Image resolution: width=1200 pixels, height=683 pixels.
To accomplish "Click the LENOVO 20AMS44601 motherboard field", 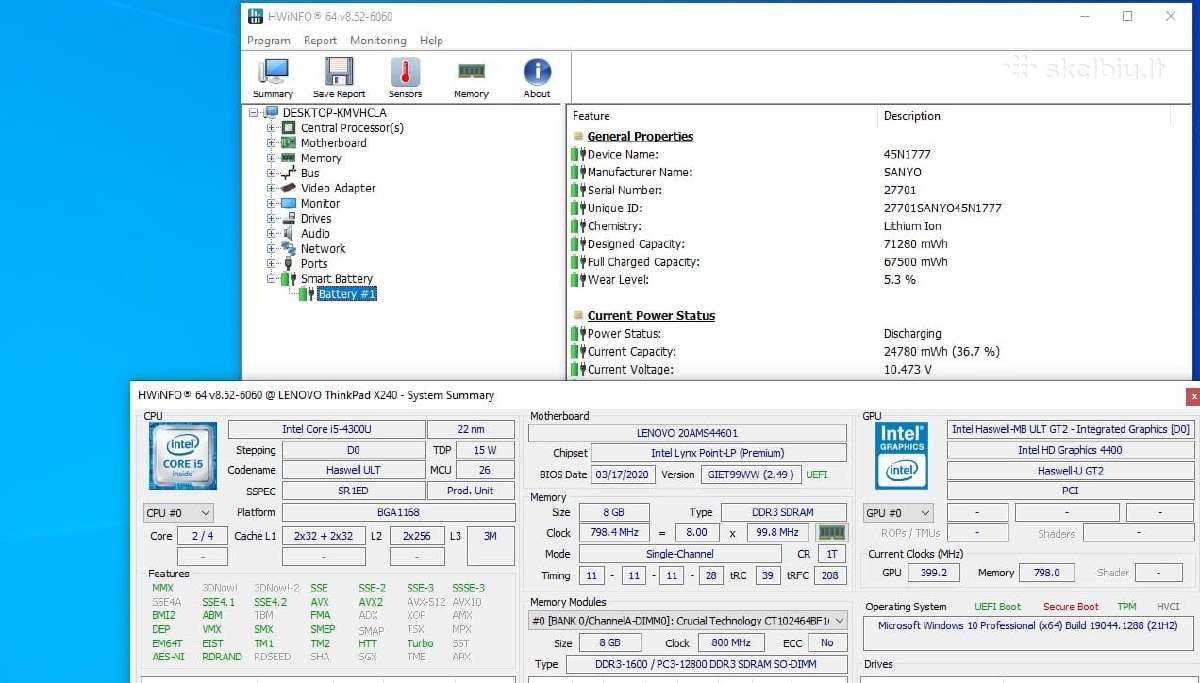I will click(x=688, y=433).
